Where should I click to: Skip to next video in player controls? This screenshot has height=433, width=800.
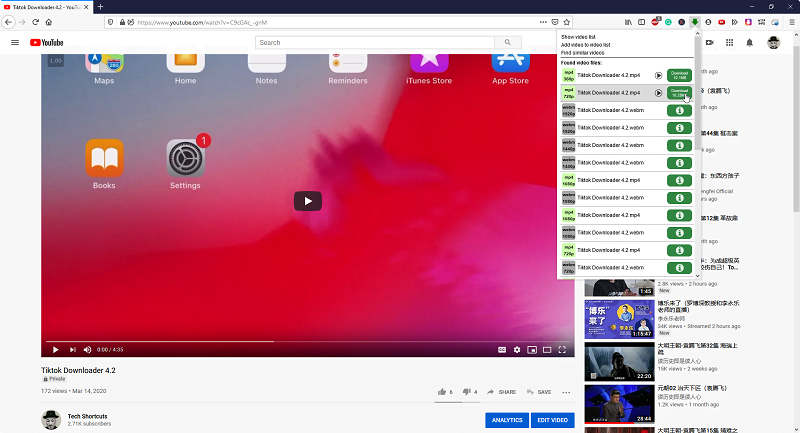(72, 349)
